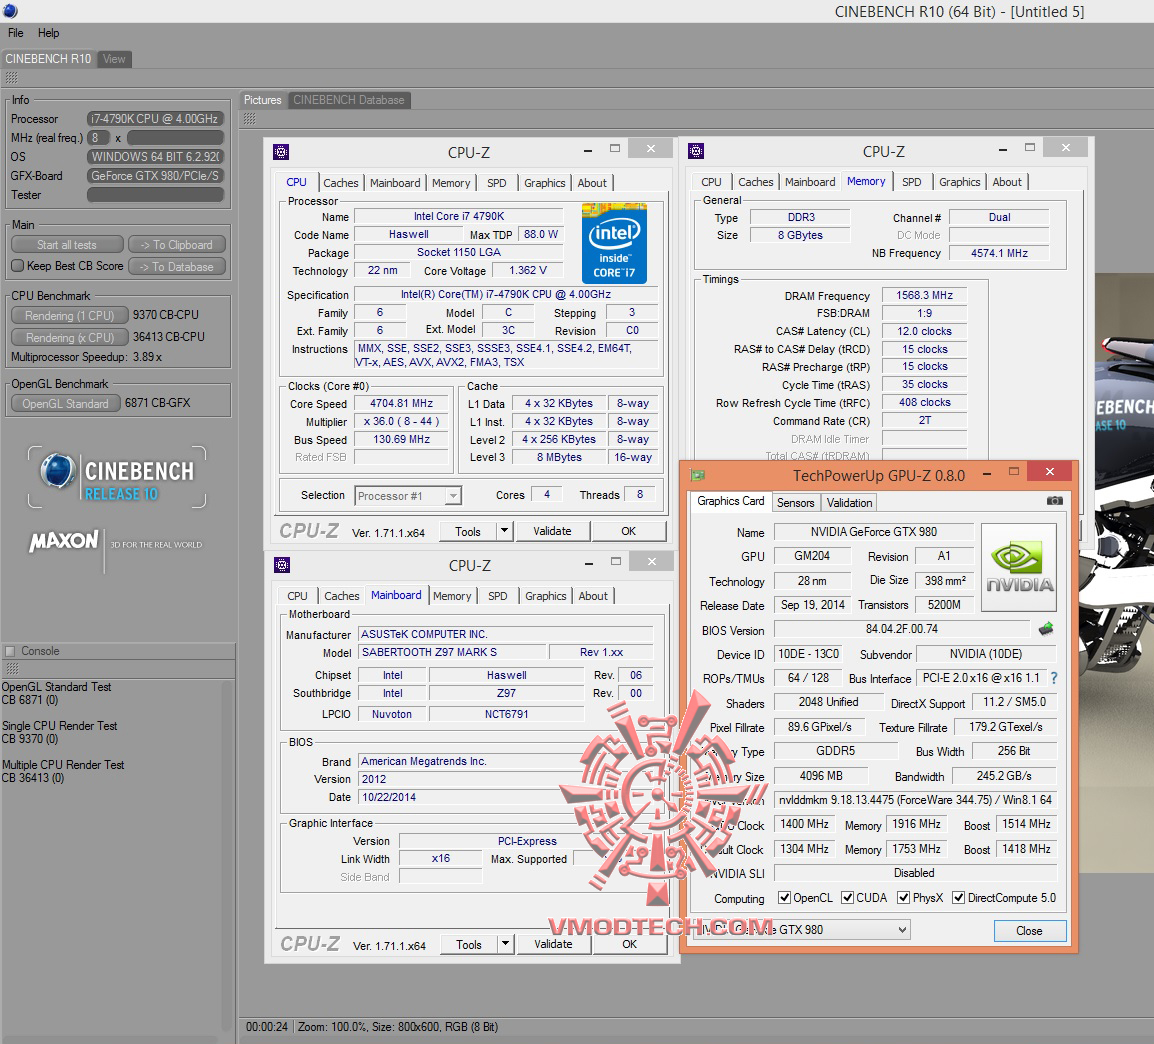The height and width of the screenshot is (1044, 1154).
Task: Open the File menu
Action: [x=15, y=33]
